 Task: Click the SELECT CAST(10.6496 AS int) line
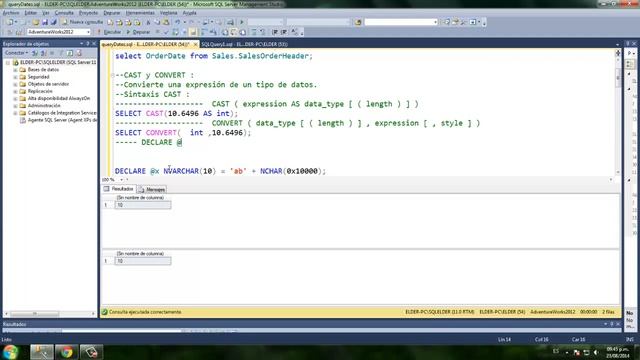click(x=176, y=113)
